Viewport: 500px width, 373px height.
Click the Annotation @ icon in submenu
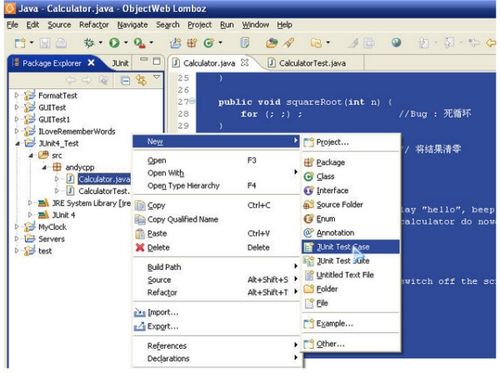click(x=309, y=233)
